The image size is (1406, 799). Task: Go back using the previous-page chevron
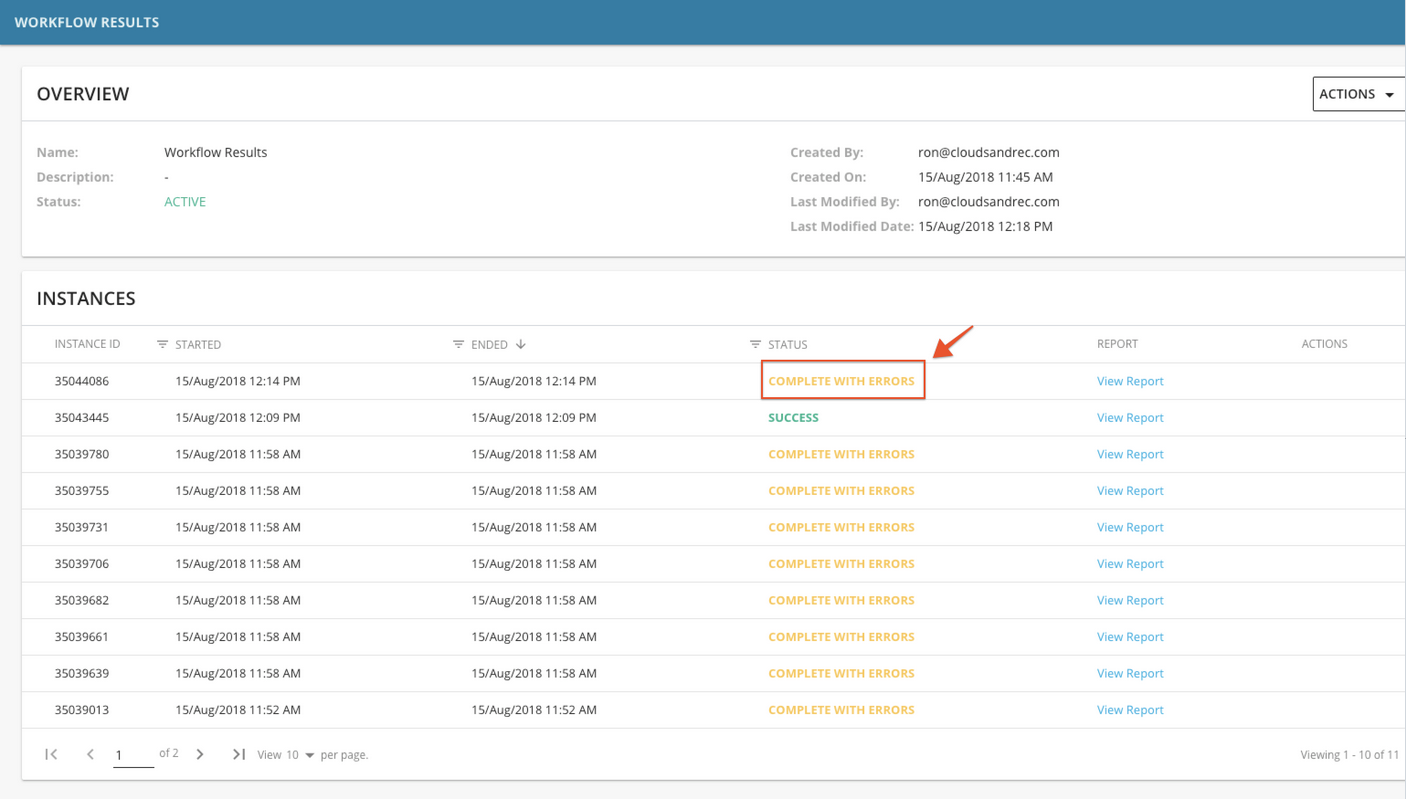pos(89,754)
